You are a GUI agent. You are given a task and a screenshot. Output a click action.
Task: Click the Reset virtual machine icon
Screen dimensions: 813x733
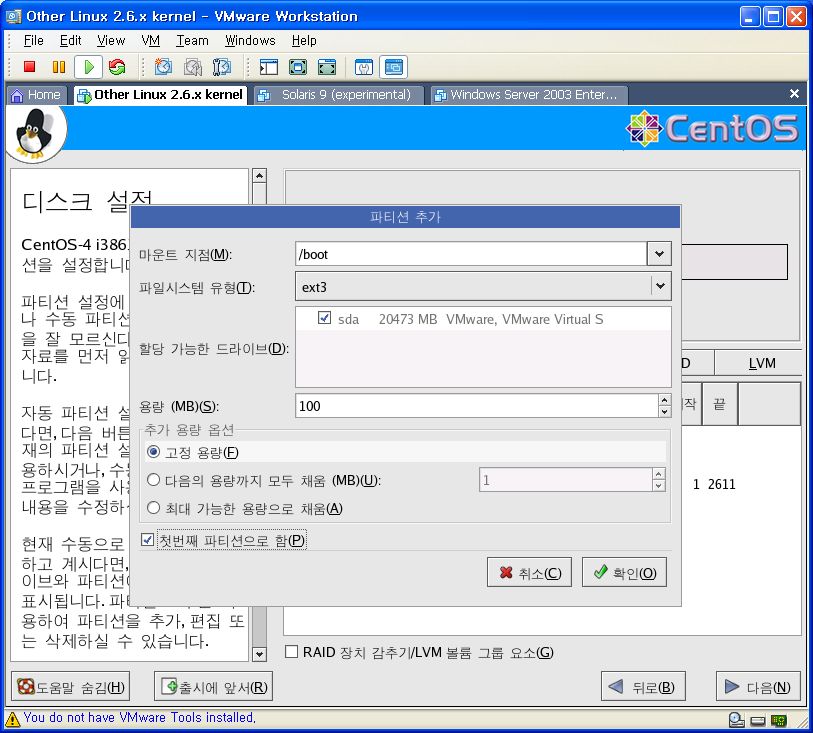pyautogui.click(x=117, y=67)
